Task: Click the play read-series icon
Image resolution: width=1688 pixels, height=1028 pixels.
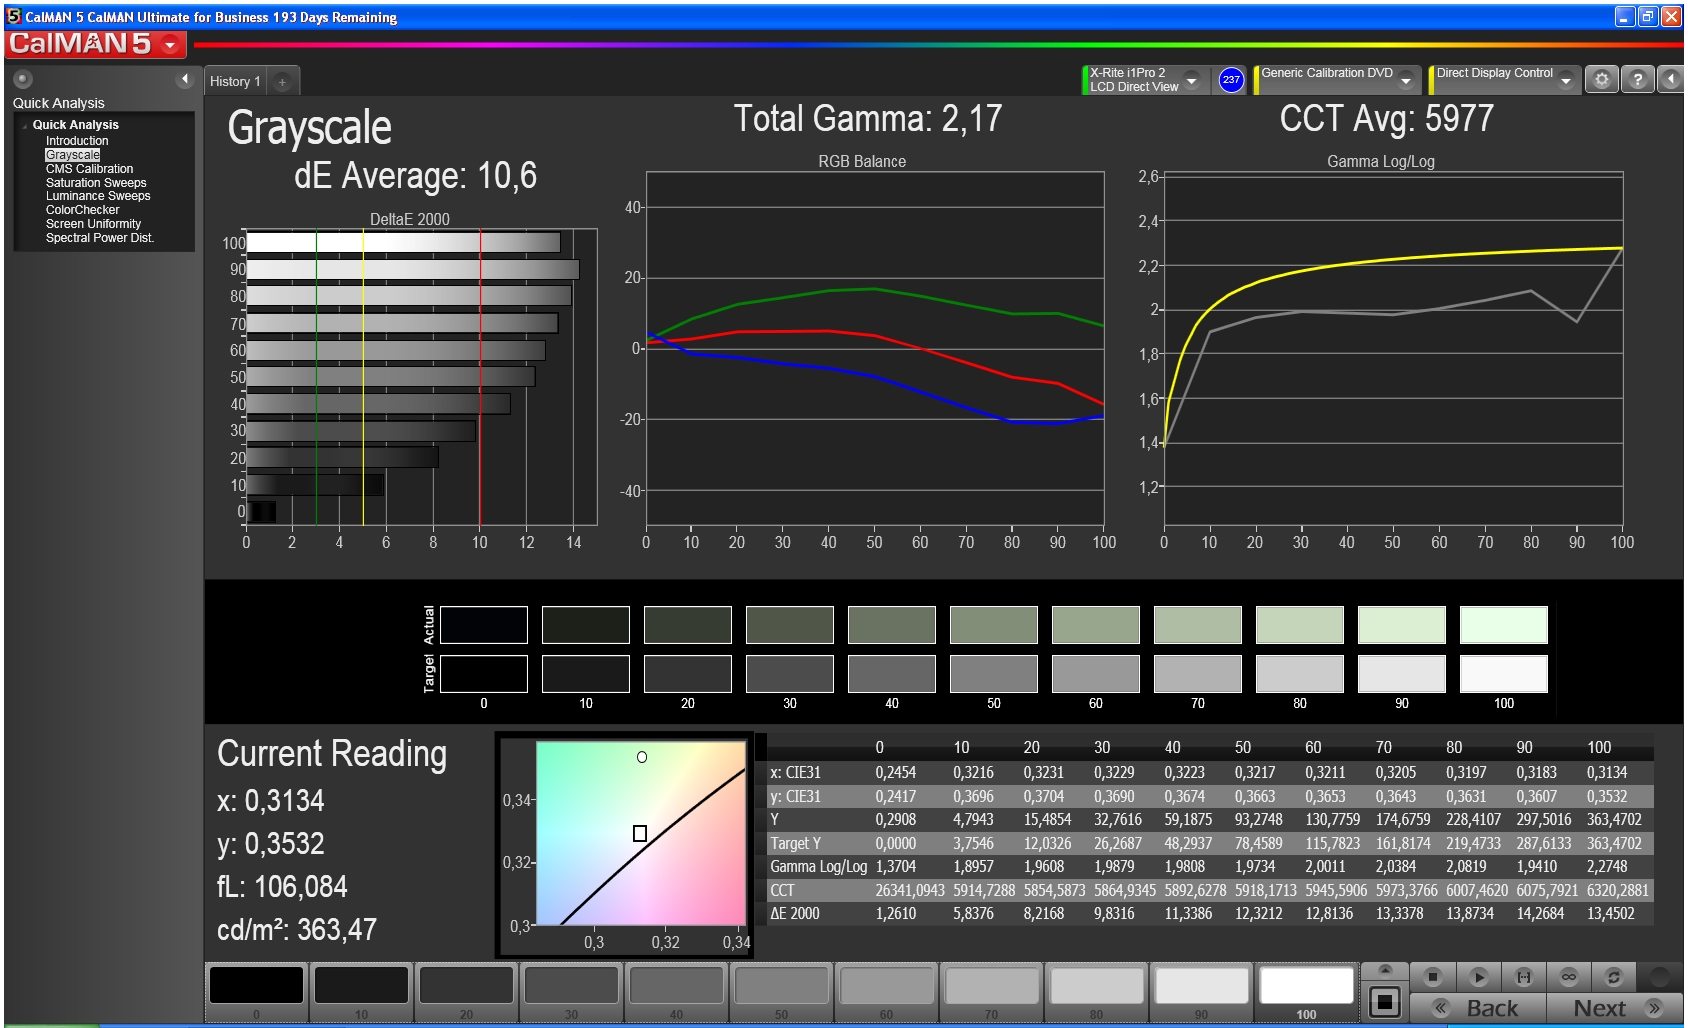Action: (x=1478, y=977)
